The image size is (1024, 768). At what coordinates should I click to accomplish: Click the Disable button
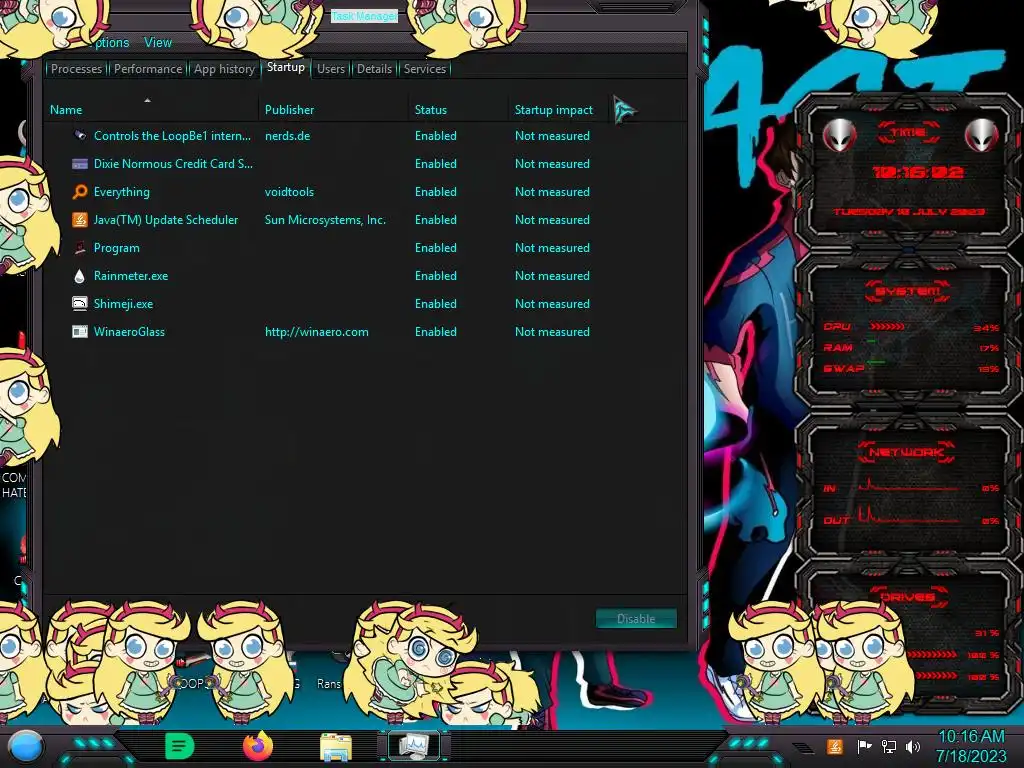(x=636, y=618)
